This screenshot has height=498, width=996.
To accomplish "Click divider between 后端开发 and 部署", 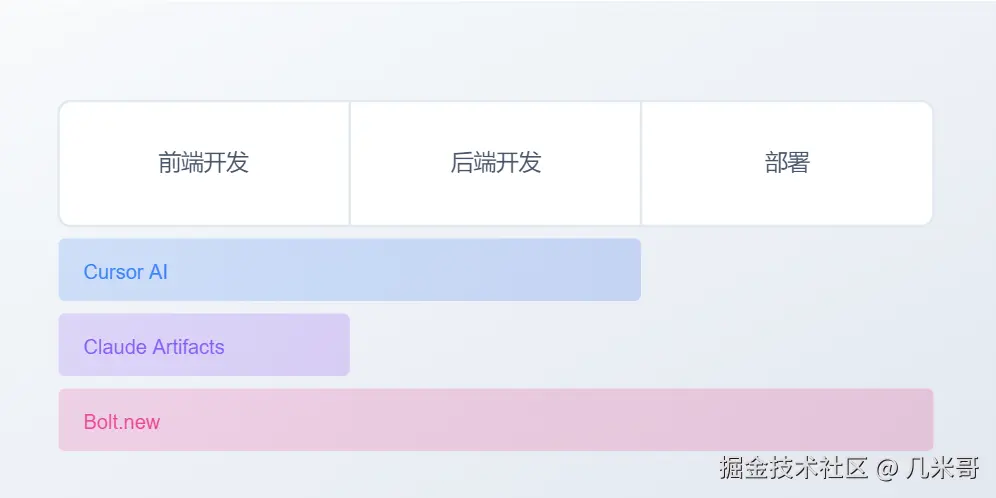I will (x=641, y=163).
